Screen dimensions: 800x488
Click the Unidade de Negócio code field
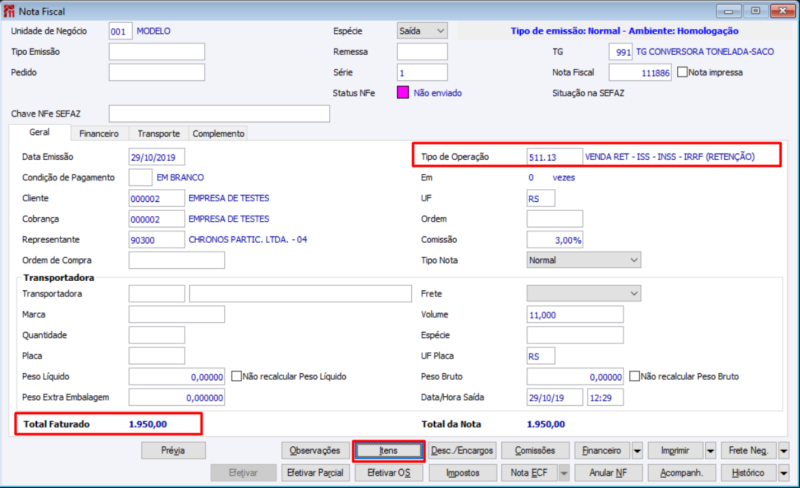pyautogui.click(x=120, y=31)
